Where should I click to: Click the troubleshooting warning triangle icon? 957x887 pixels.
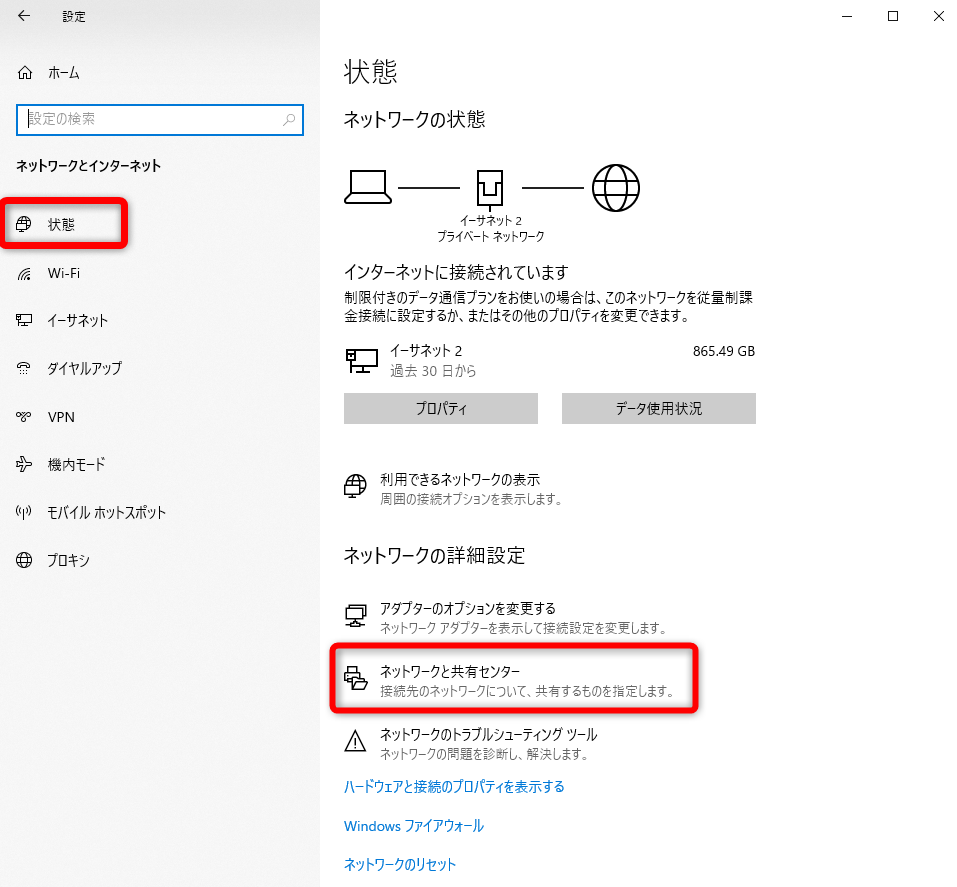point(355,741)
